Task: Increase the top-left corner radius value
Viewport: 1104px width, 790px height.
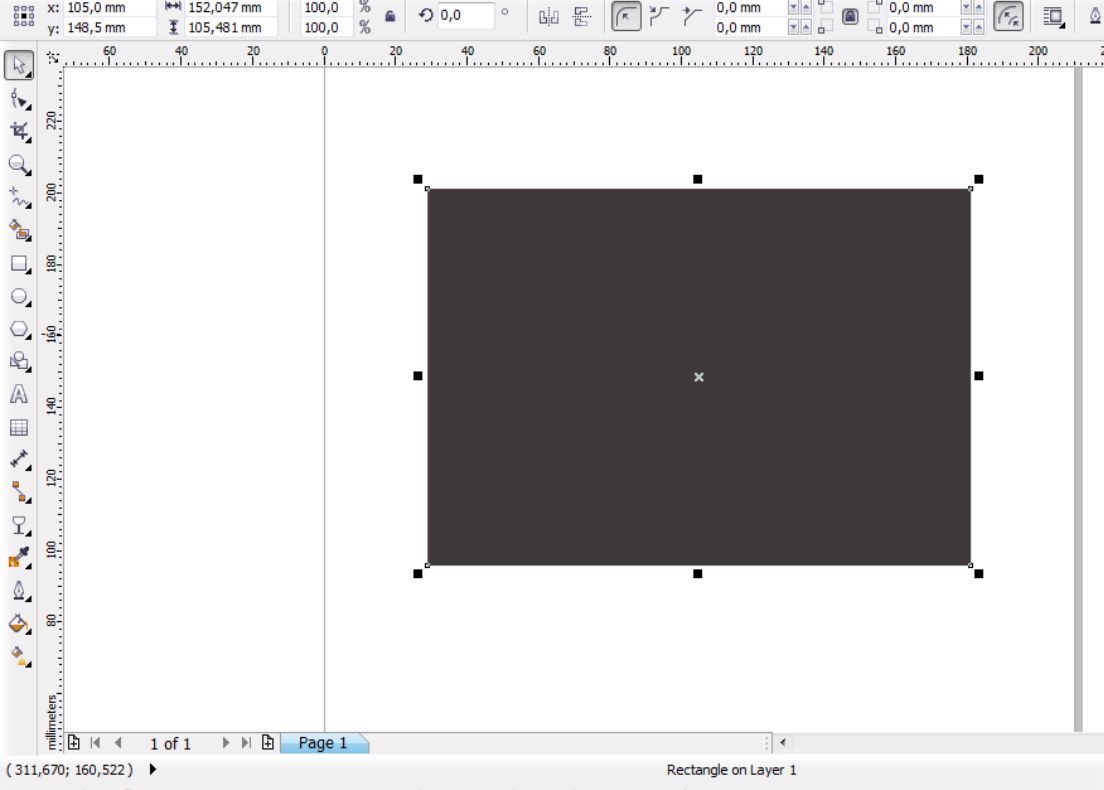Action: coord(807,8)
